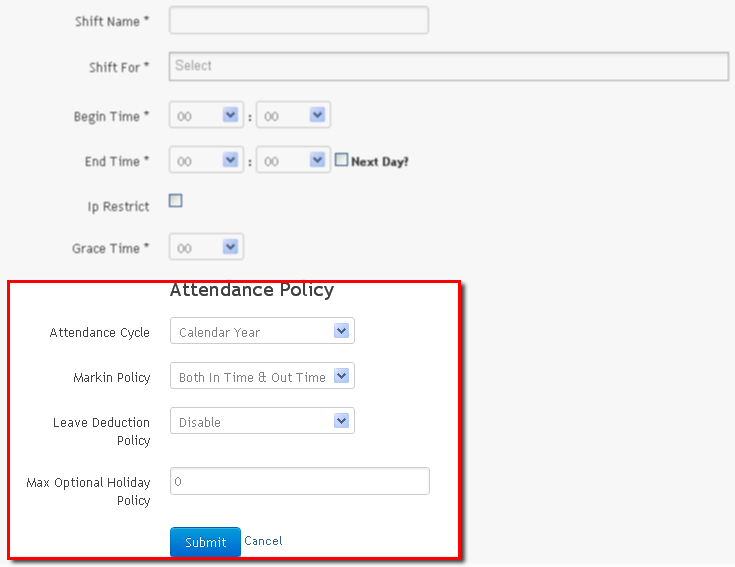Screen dimensions: 735x567
Task: Click the Max Optional Holiday Policy field
Action: tap(300, 481)
